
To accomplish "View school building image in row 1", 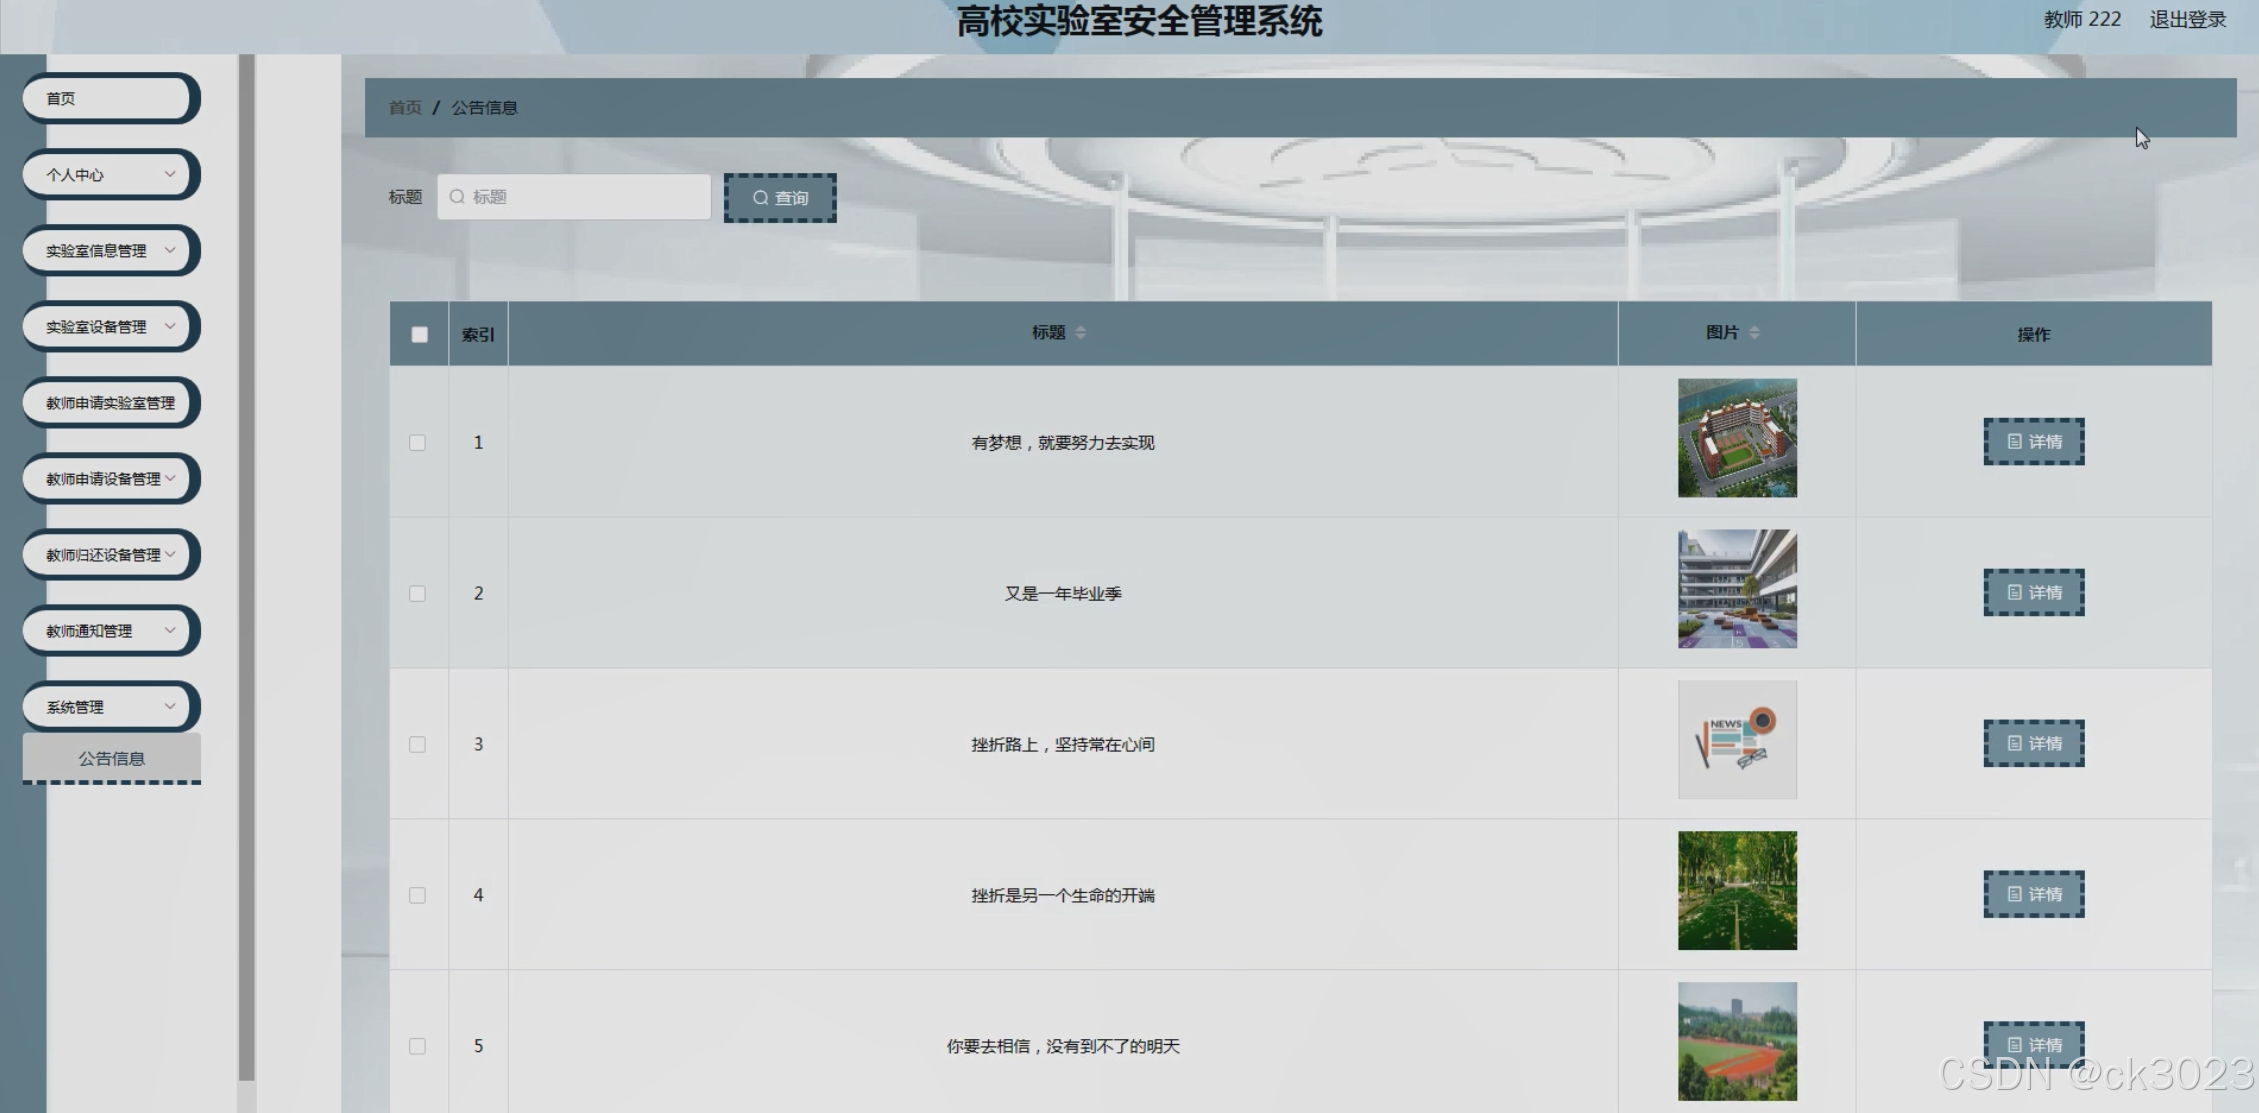I will pos(1736,438).
